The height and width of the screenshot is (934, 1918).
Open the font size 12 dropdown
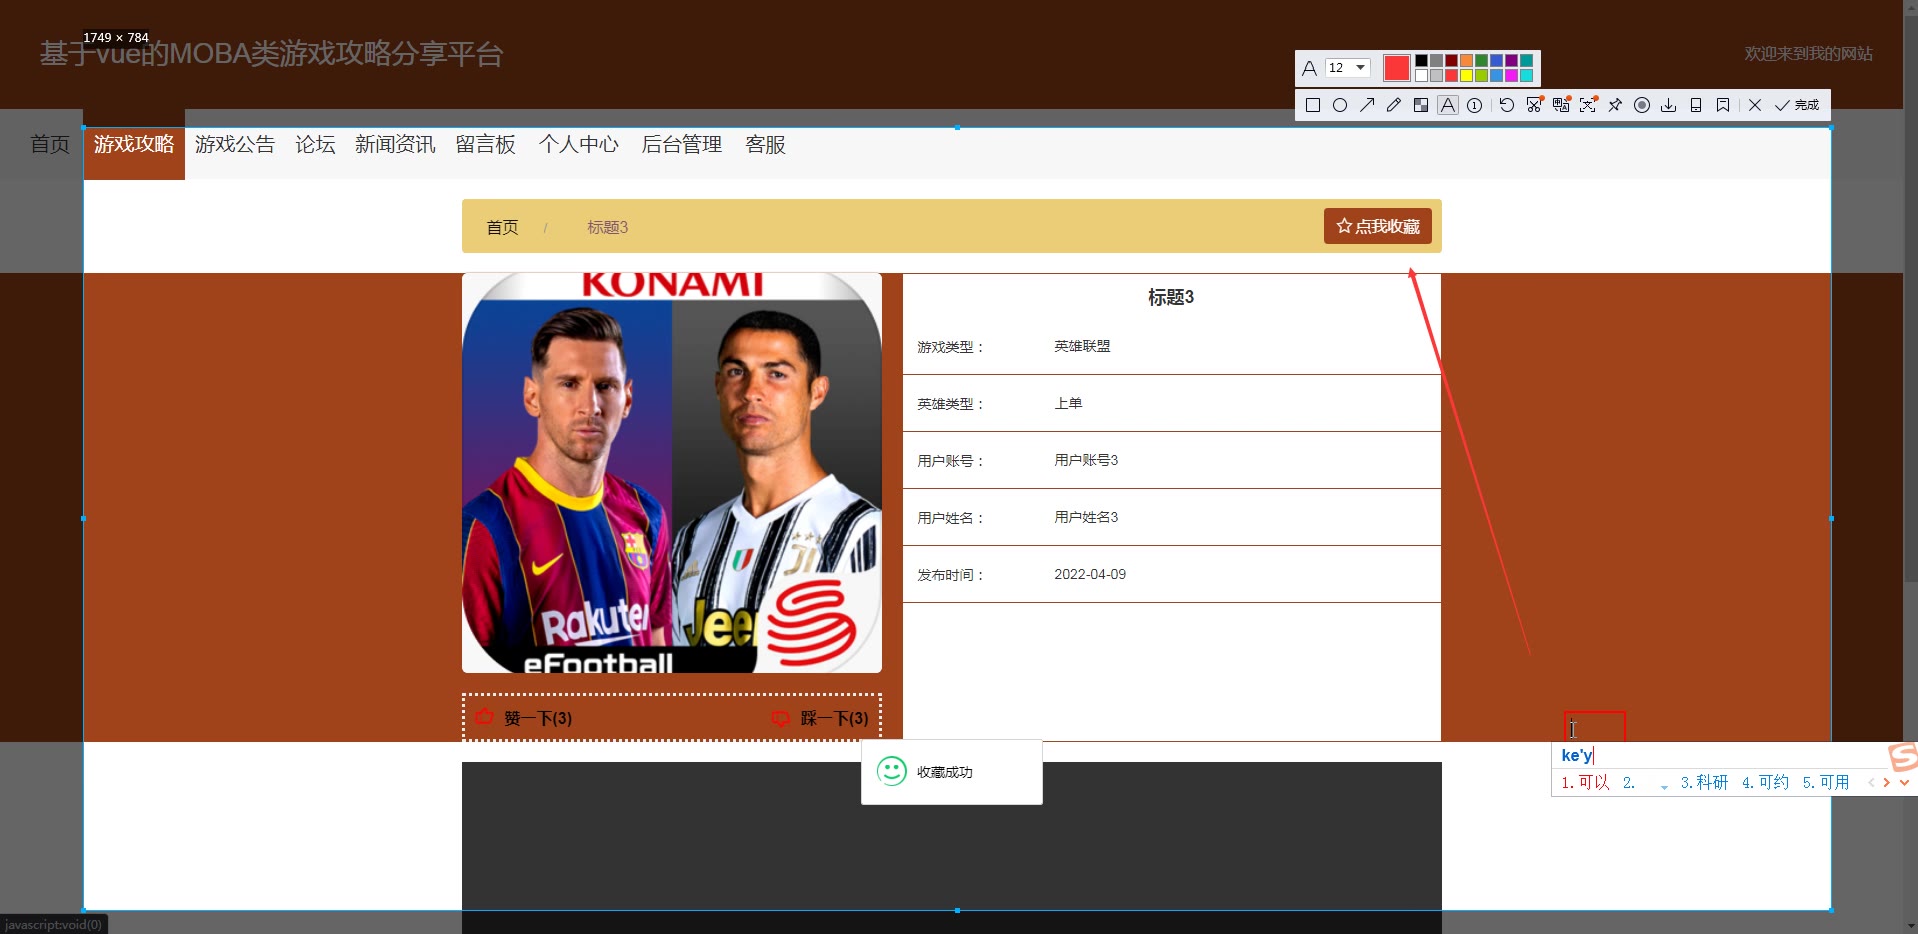click(1347, 68)
